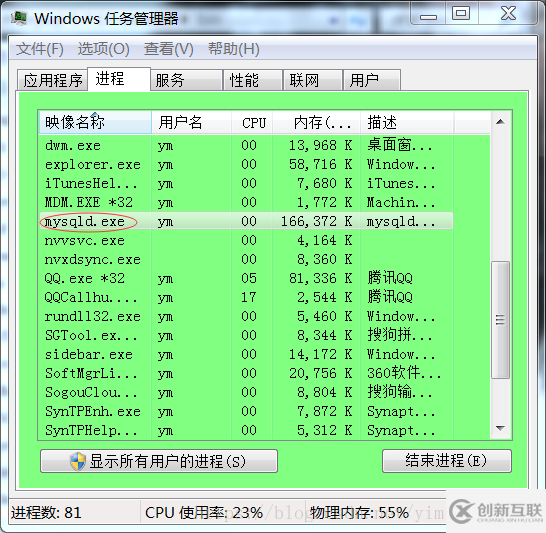Open the 查看(V) menu
Image resolution: width=546 pixels, height=533 pixels.
[x=169, y=49]
